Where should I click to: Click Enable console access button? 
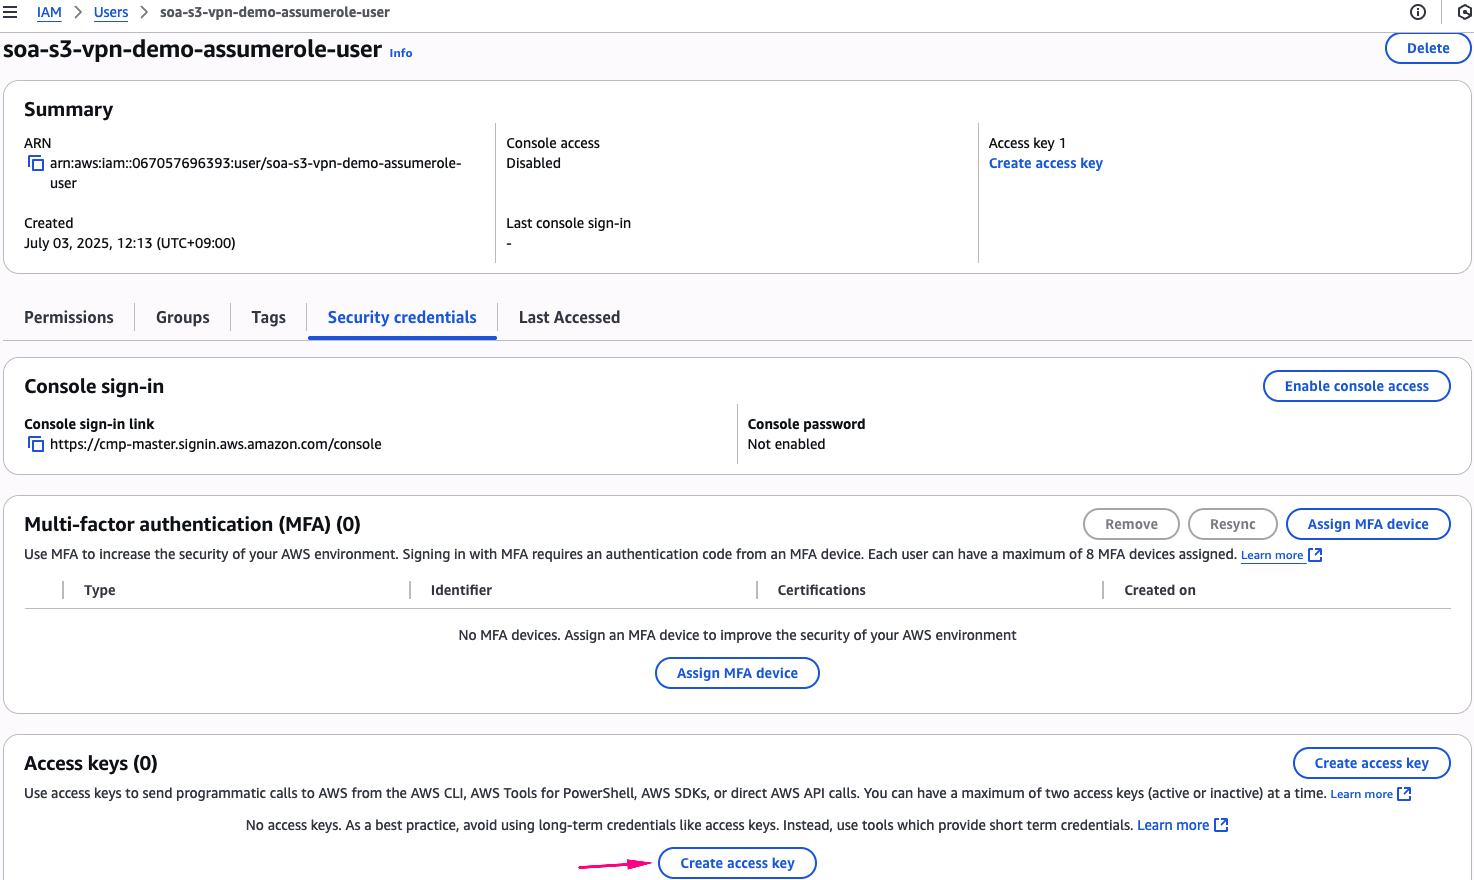(1356, 386)
